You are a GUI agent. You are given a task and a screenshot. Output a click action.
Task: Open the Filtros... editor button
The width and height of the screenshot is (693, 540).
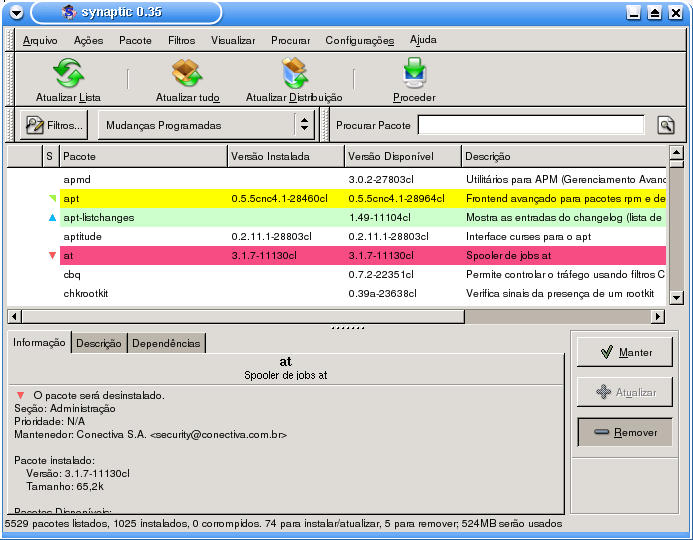(54, 125)
